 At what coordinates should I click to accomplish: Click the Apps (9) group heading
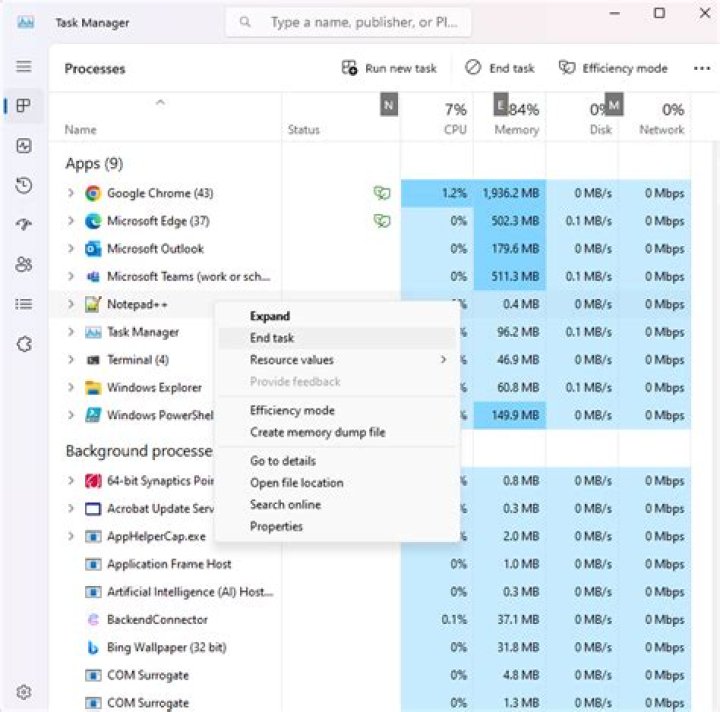tap(94, 164)
